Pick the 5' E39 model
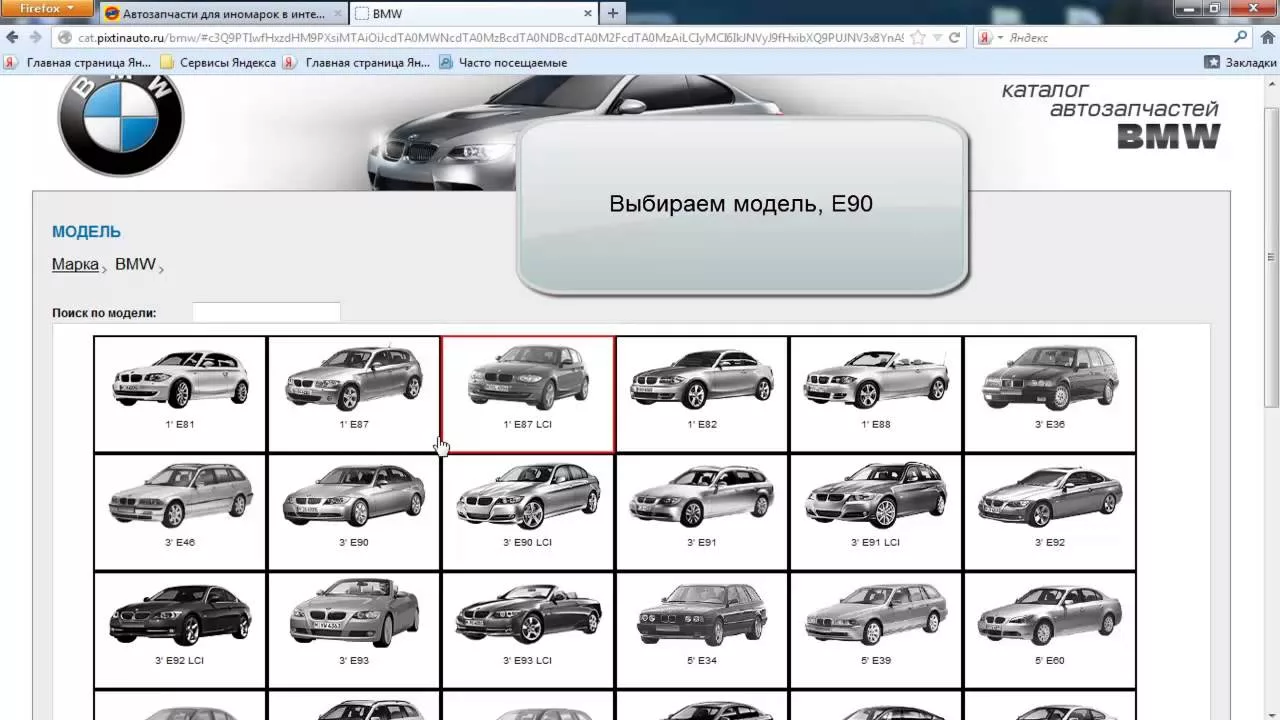The width and height of the screenshot is (1280, 720). tap(876, 630)
